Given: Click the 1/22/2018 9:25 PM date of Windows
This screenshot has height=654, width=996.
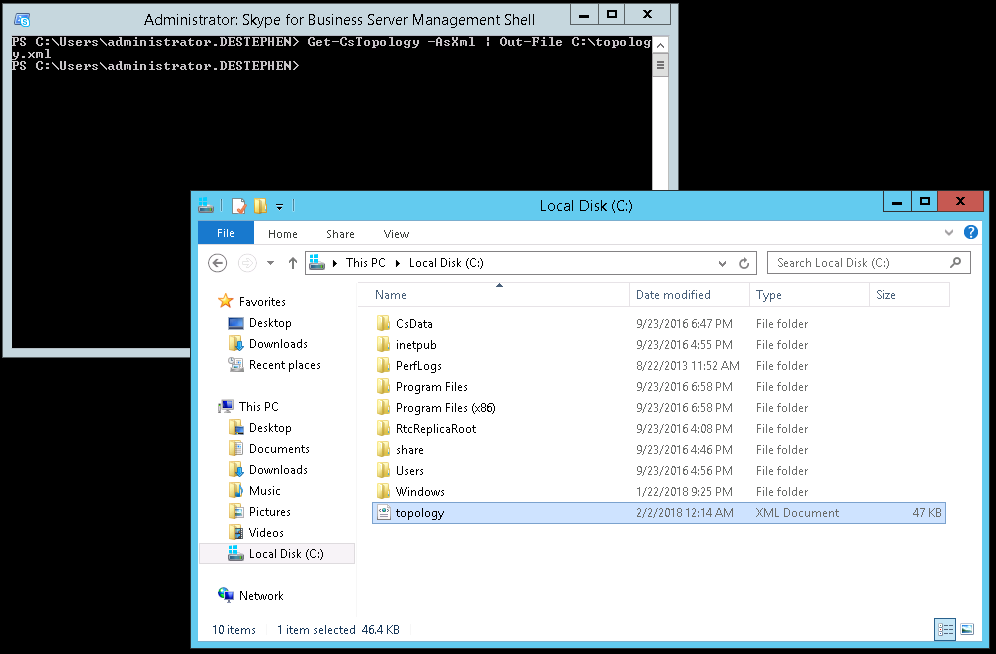Looking at the screenshot, I should point(684,491).
